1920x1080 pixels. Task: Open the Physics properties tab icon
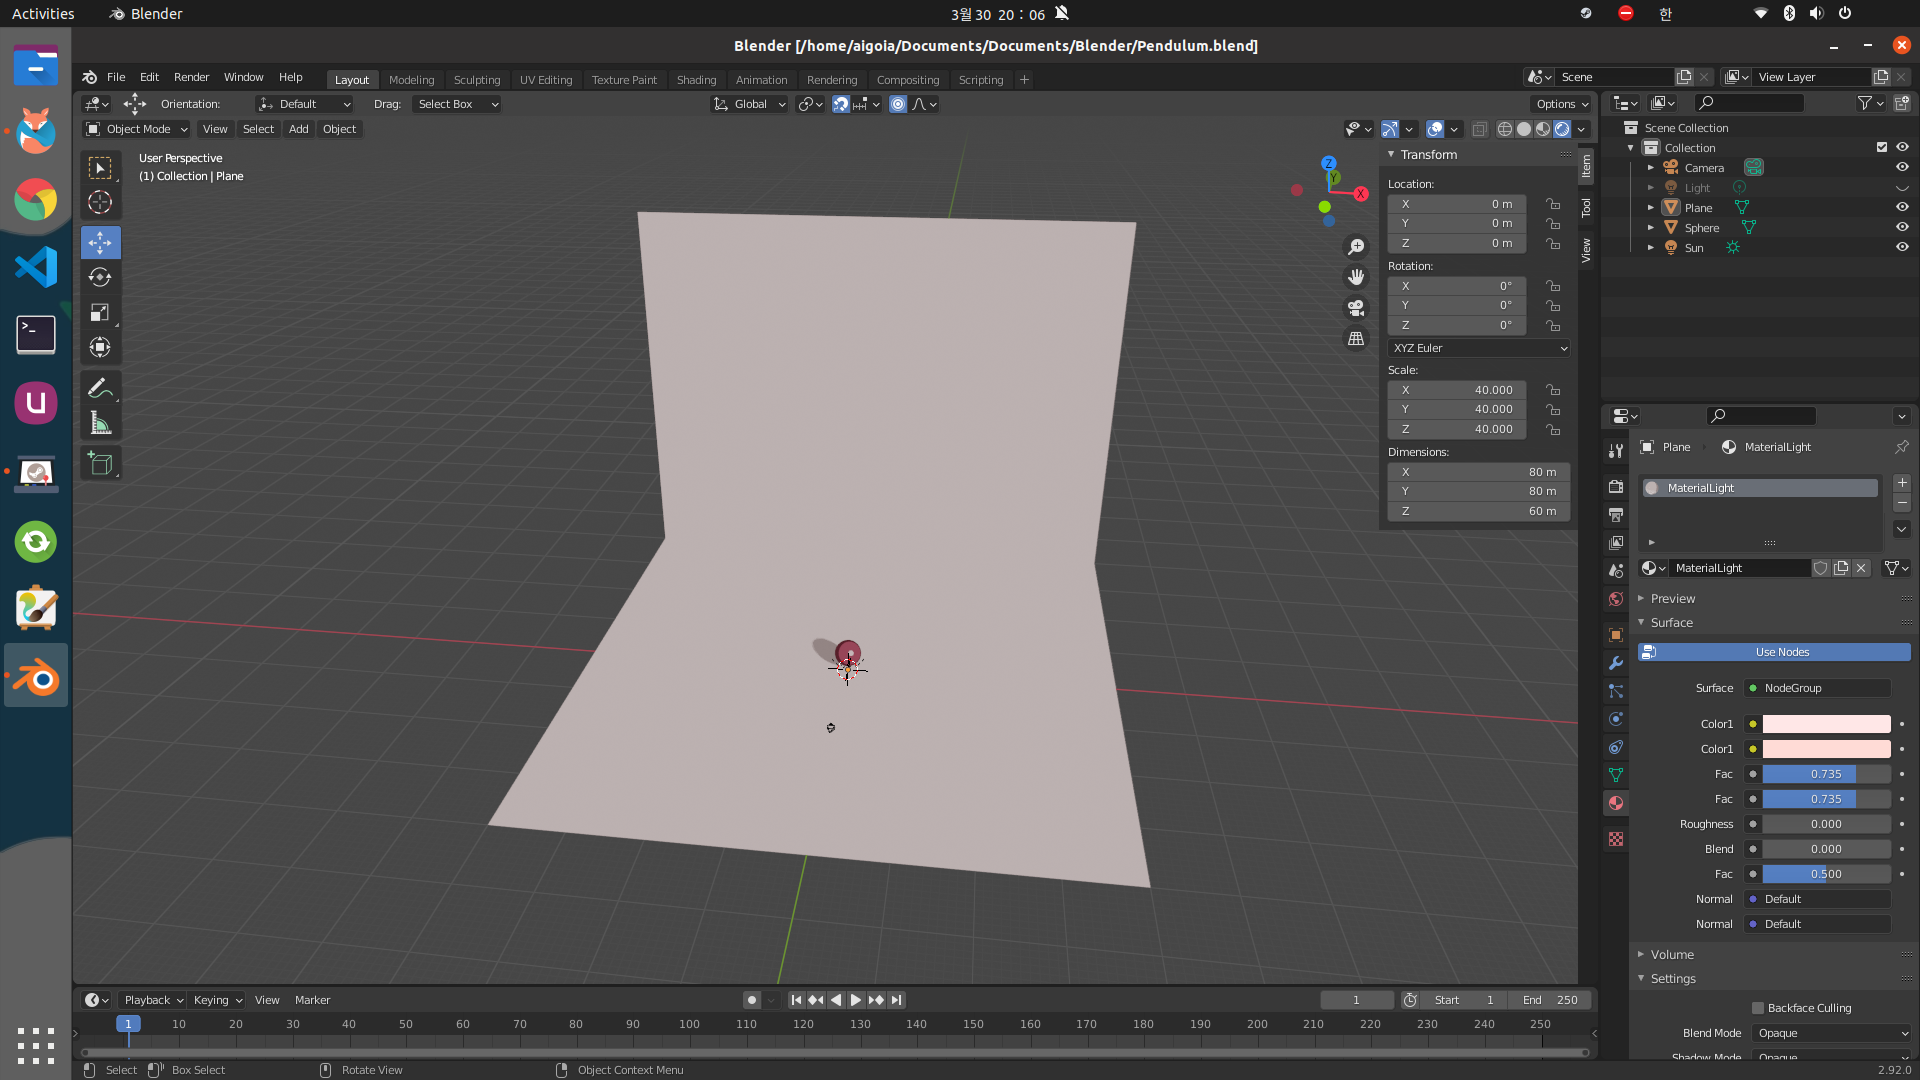(x=1616, y=719)
